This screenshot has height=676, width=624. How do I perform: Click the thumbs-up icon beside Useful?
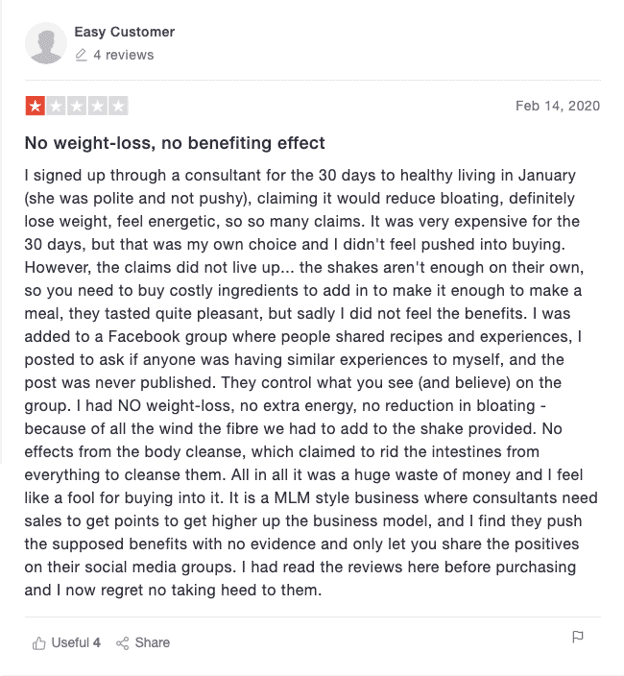(39, 643)
